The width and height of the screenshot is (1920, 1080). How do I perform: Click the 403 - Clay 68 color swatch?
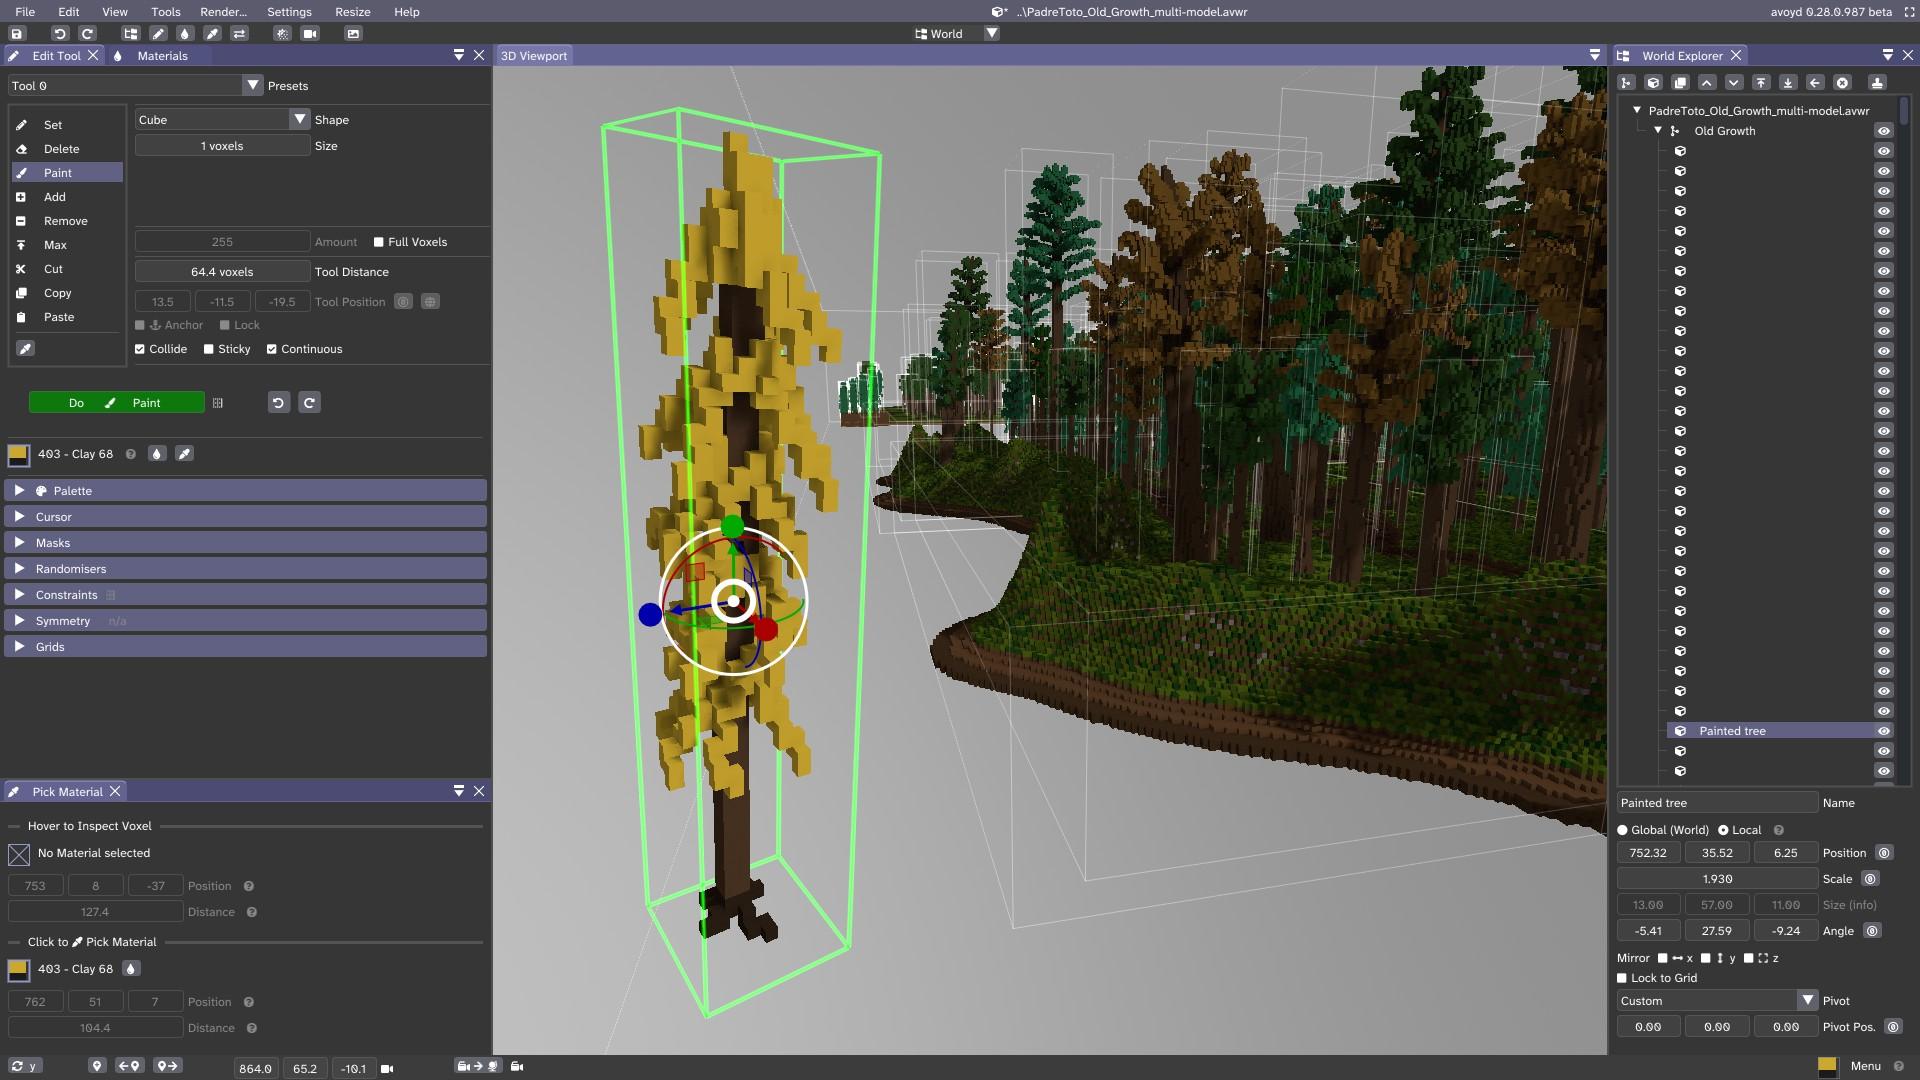(18, 455)
